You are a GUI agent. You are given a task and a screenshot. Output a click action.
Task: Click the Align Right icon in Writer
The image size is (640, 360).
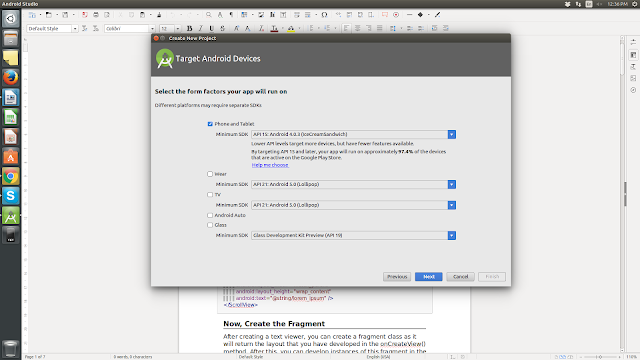369,28
